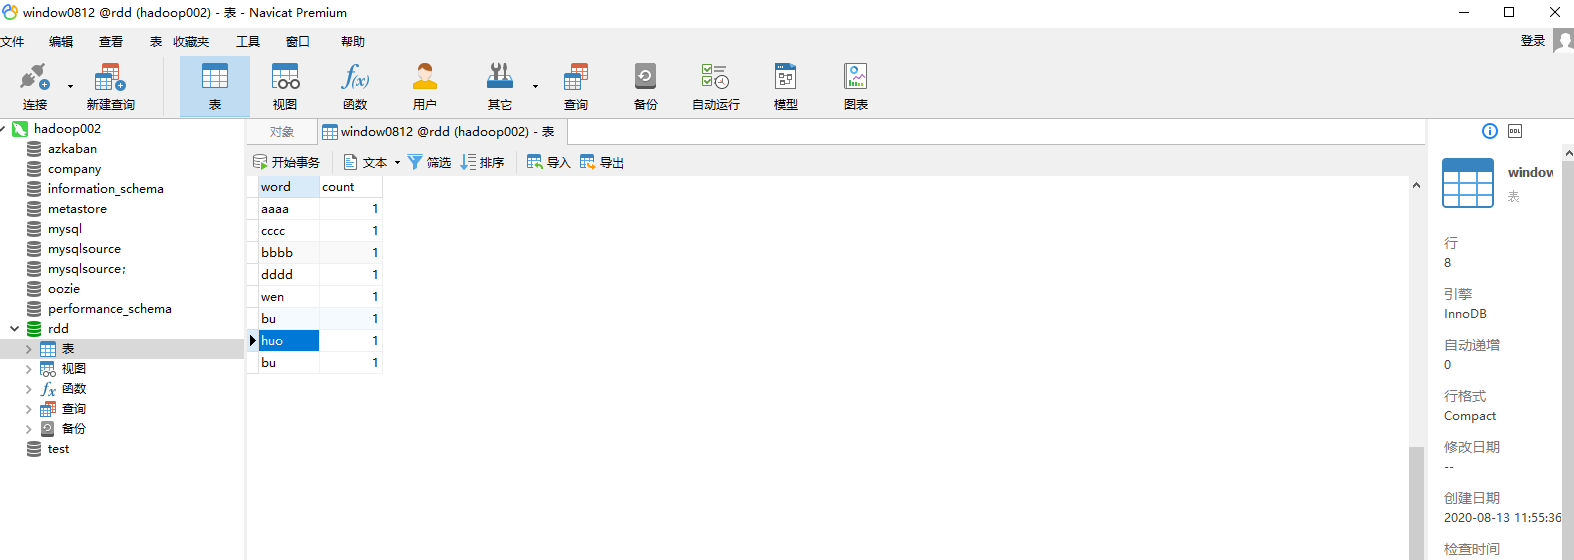Viewport: 1574px width, 560px height.
Task: Open the 表 menu in menu bar
Action: pos(156,42)
